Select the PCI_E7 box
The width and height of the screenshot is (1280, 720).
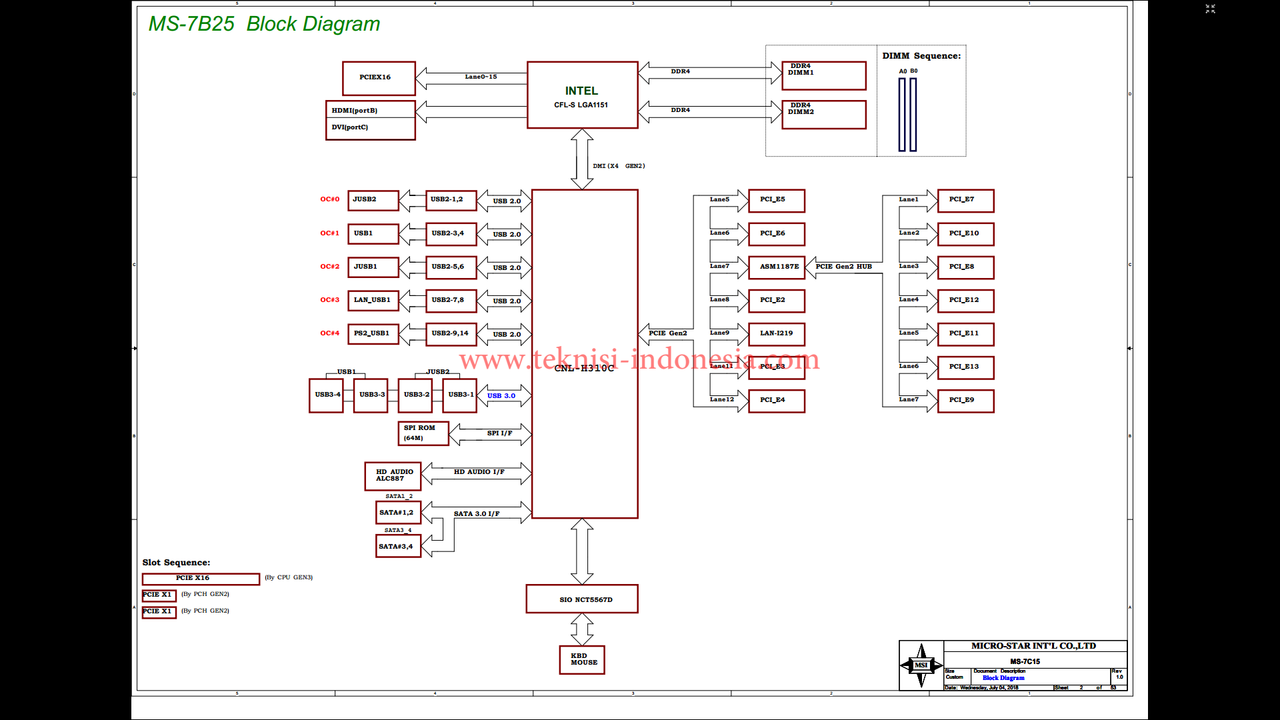966,200
